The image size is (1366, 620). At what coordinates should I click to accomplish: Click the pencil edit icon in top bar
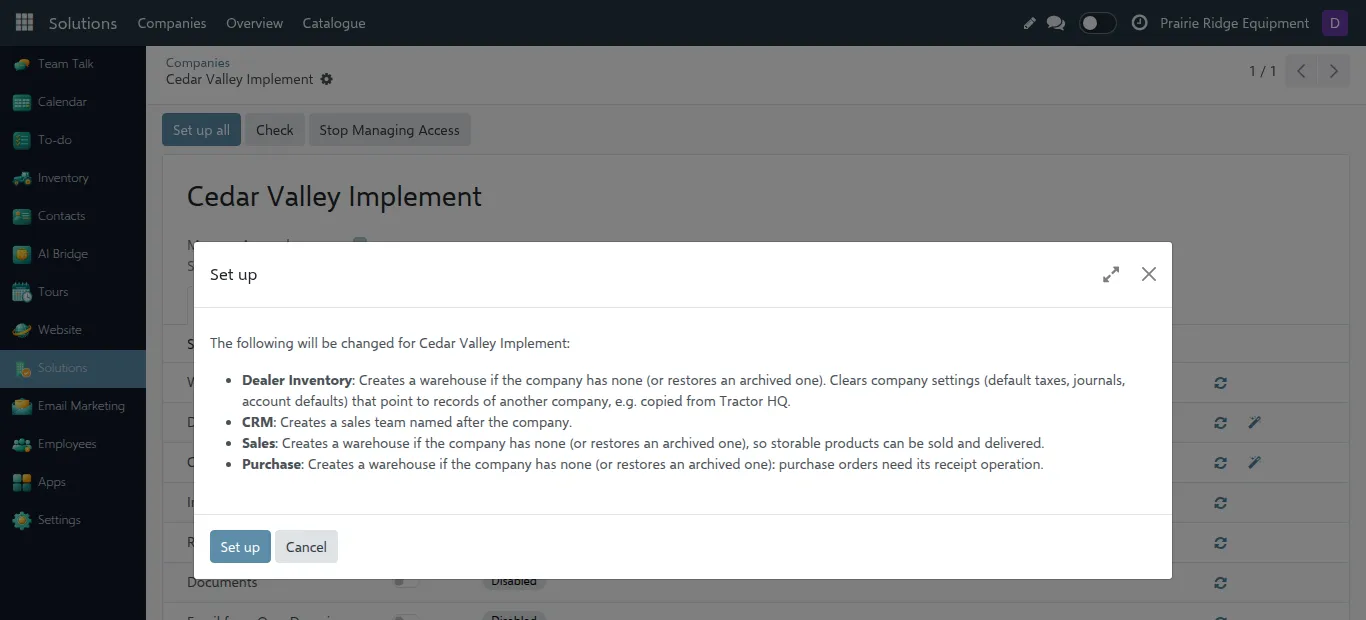tap(1029, 23)
